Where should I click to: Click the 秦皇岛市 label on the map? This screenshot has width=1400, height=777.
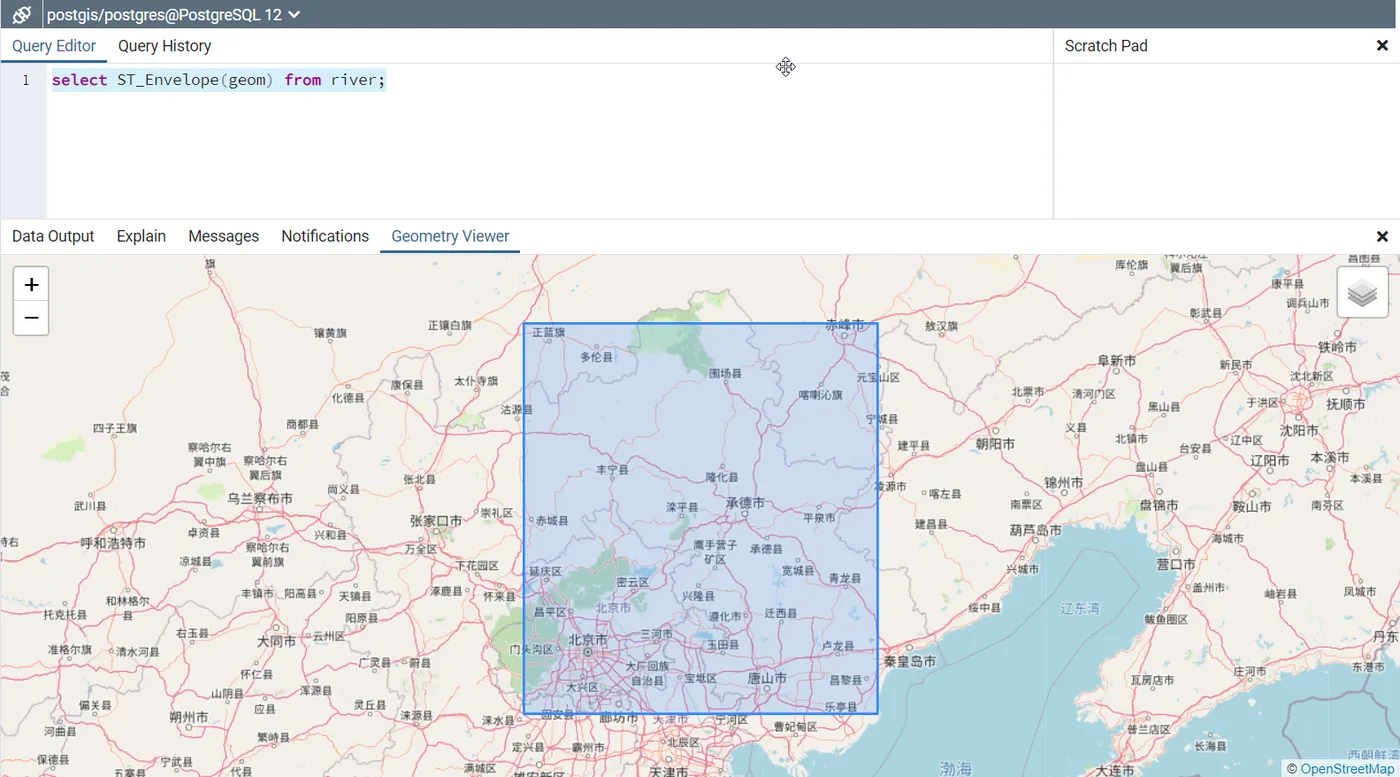[x=910, y=661]
